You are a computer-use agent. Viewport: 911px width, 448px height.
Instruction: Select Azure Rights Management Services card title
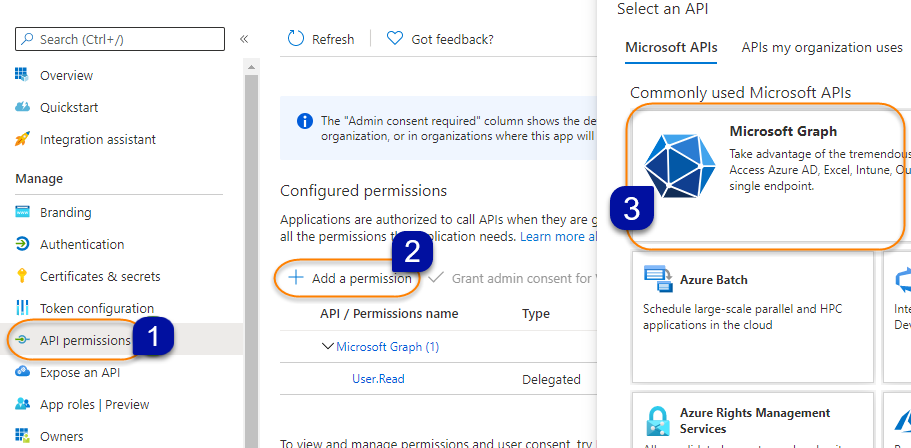755,421
